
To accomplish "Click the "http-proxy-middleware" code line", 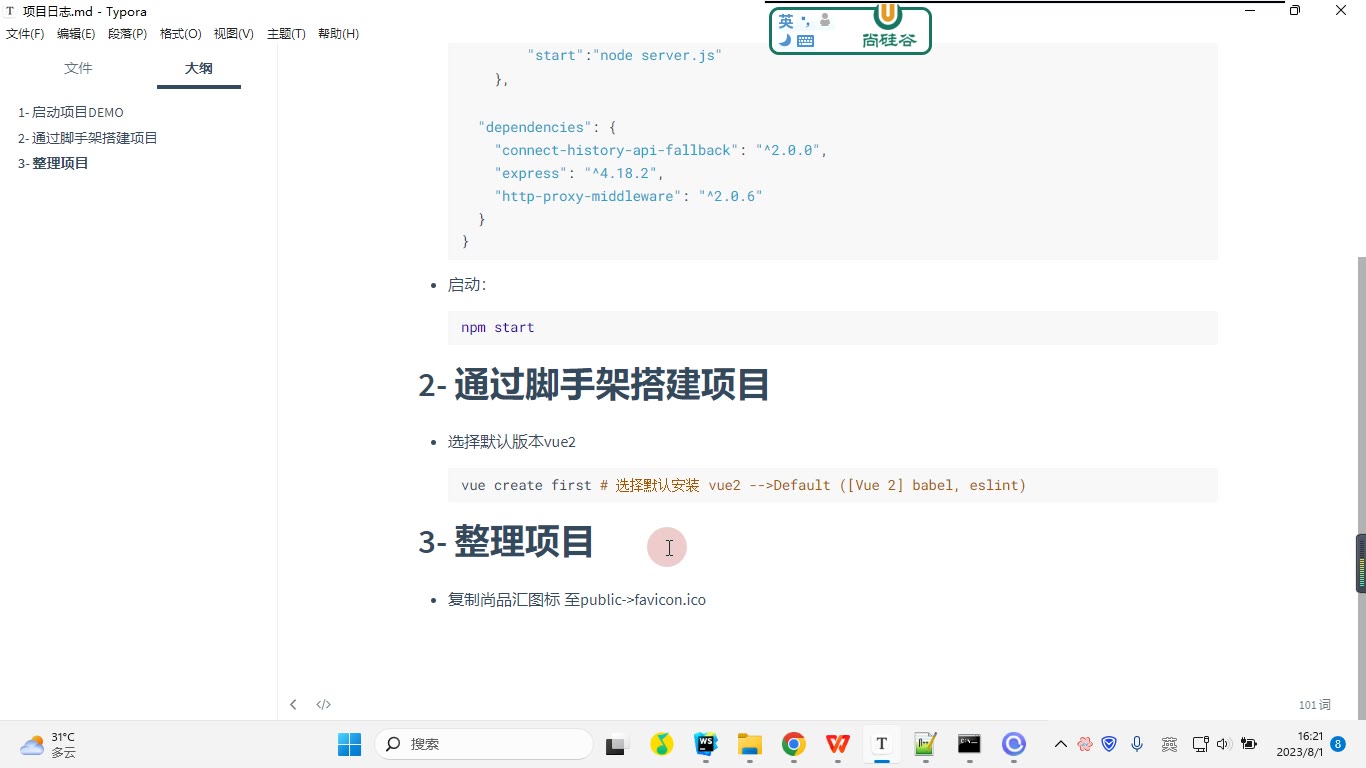I will (x=628, y=197).
